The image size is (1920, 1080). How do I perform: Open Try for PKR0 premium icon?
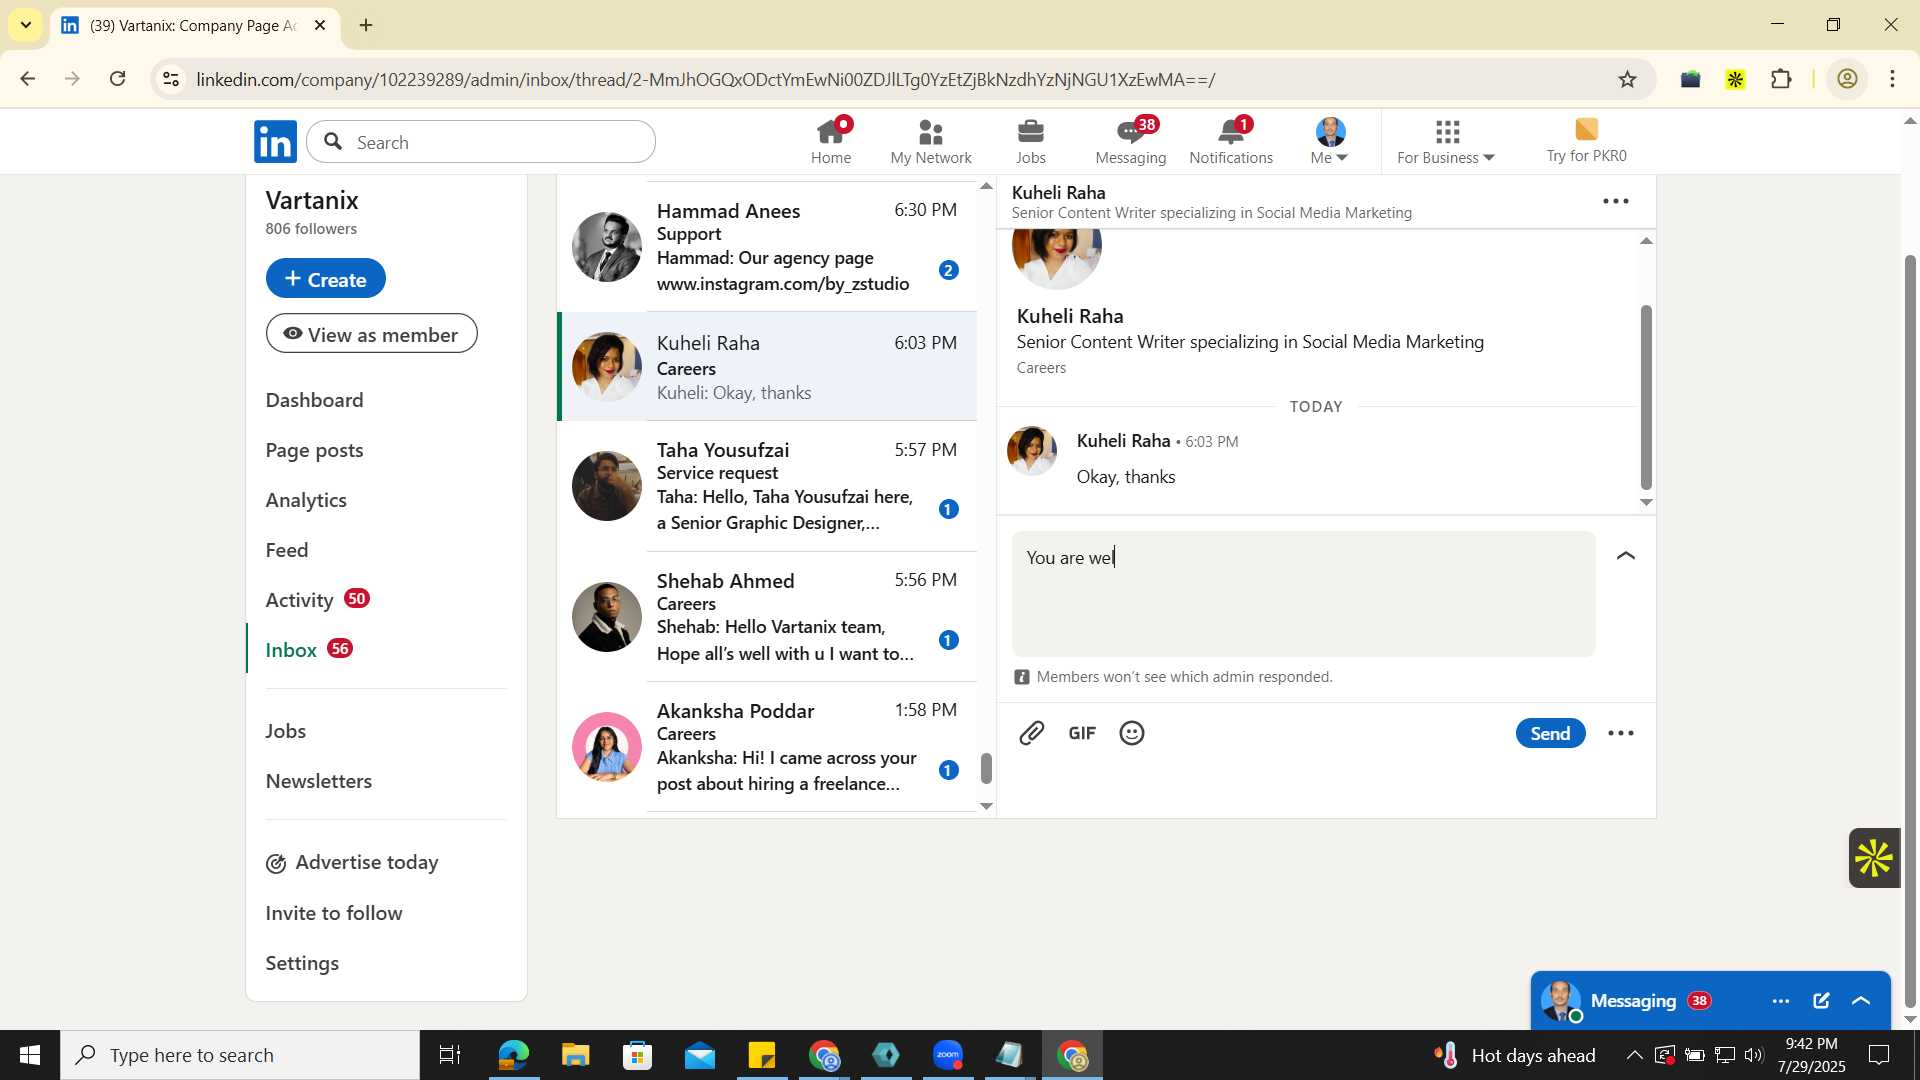coord(1586,142)
